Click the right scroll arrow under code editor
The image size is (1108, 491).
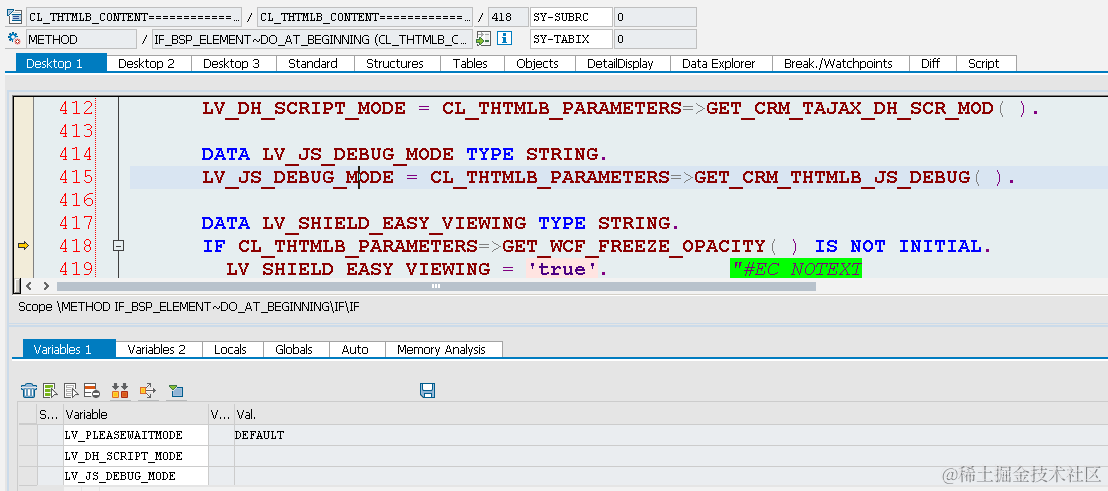click(46, 286)
